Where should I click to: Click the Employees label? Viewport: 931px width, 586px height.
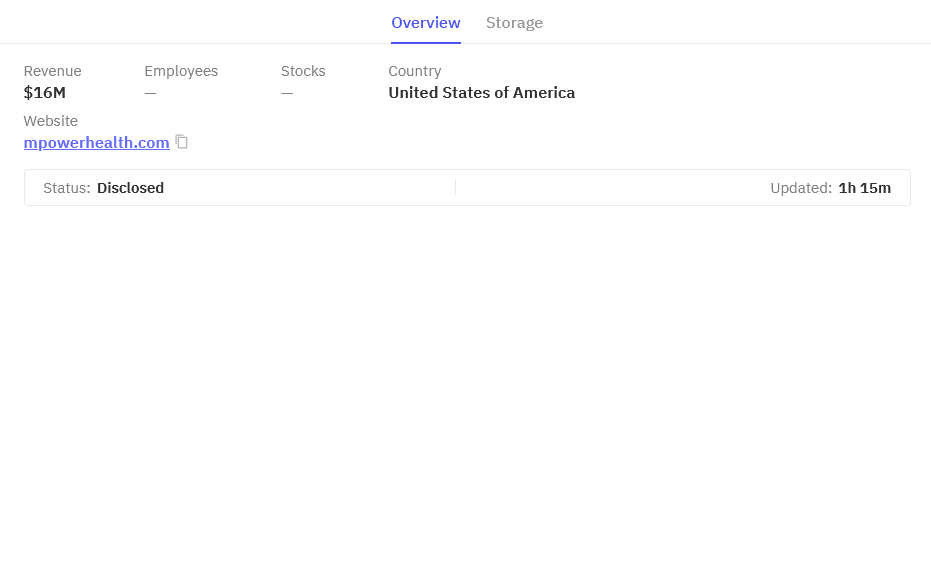[181, 71]
